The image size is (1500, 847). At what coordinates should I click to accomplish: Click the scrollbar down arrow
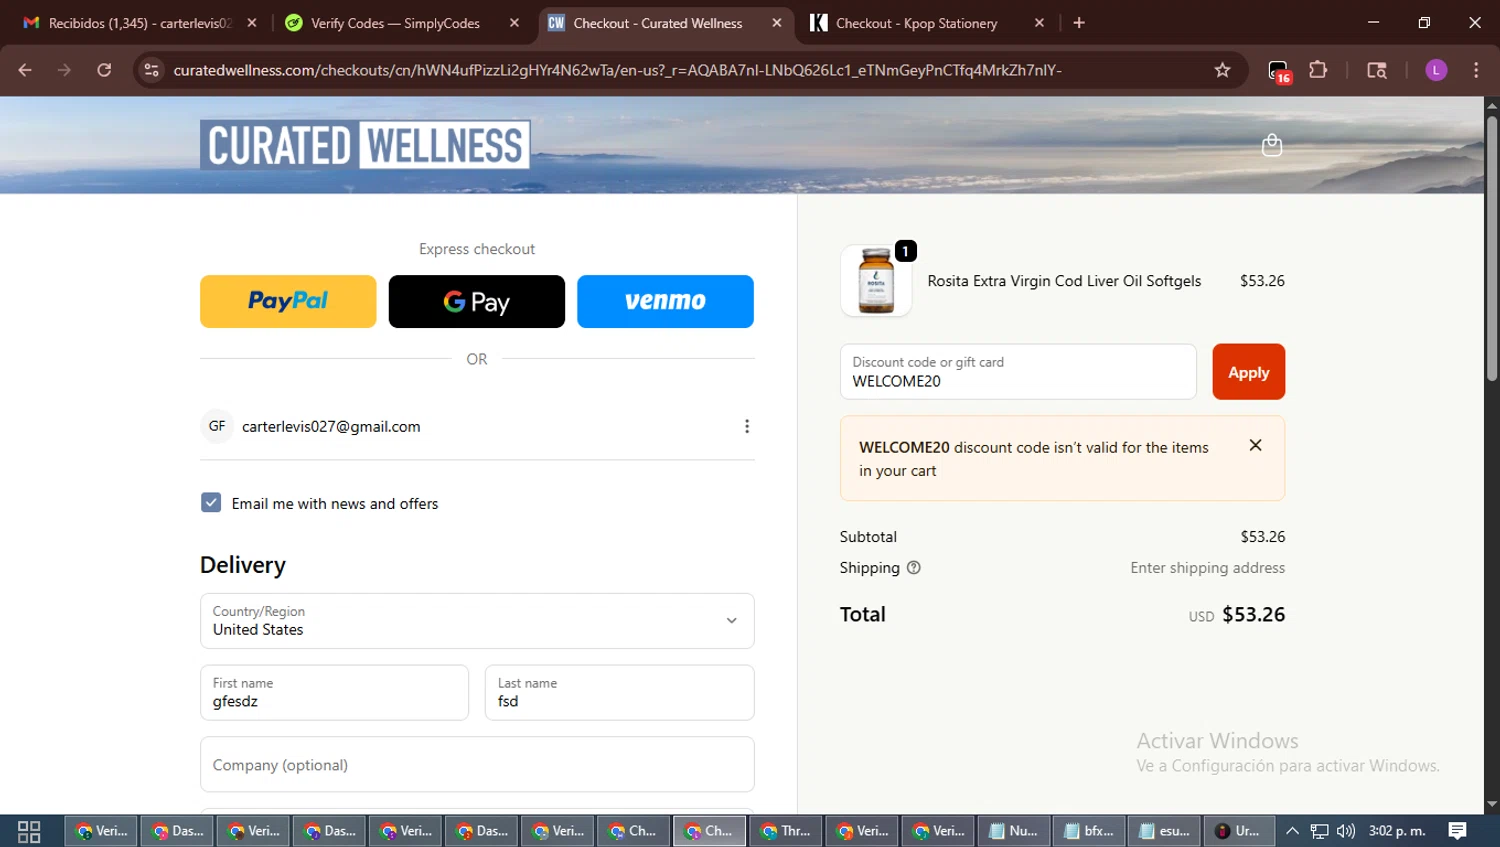pyautogui.click(x=1491, y=804)
